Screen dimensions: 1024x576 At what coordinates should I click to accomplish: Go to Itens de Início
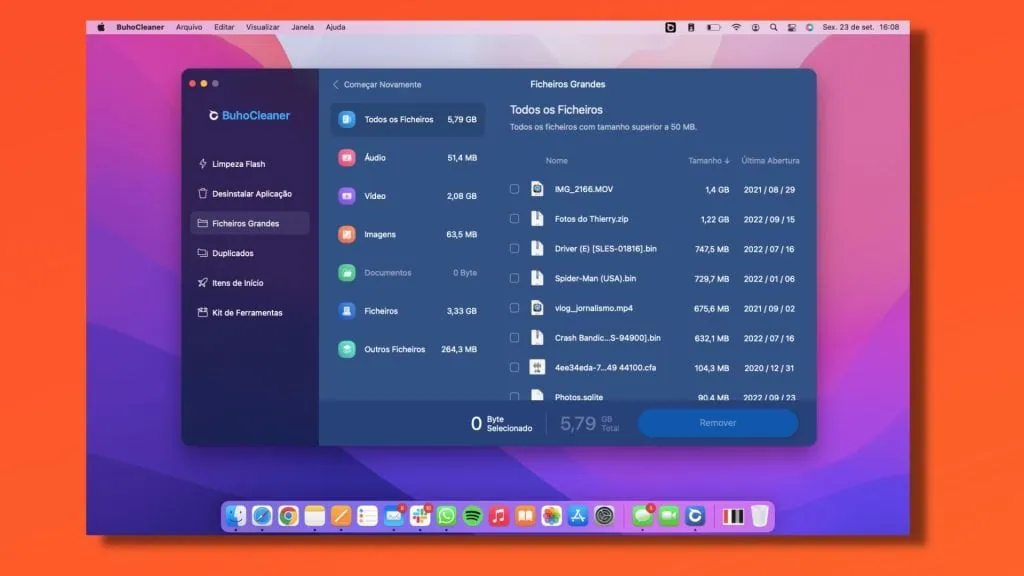237,283
